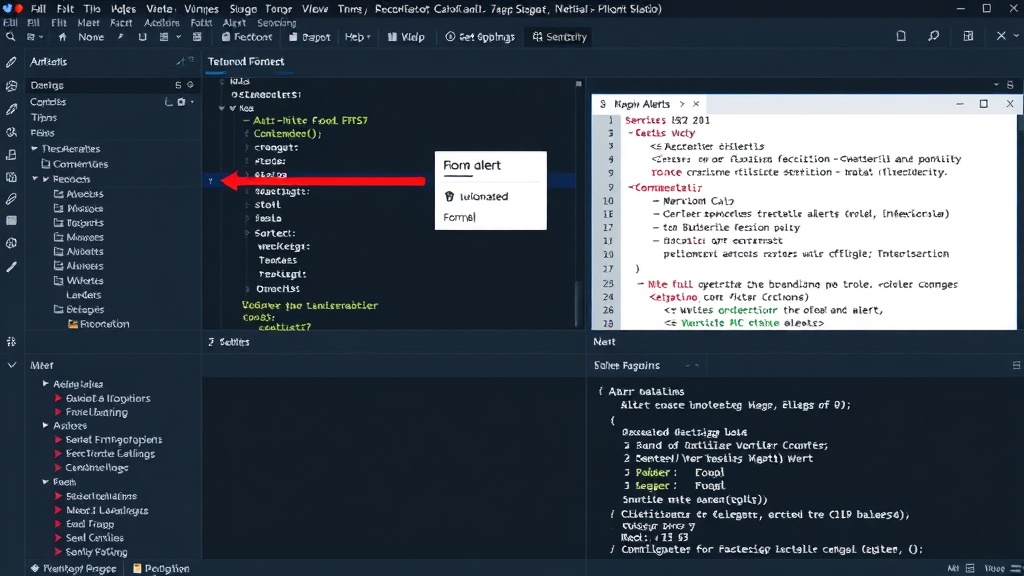Select the filled rectangle icon in the left sidebar

point(11,221)
